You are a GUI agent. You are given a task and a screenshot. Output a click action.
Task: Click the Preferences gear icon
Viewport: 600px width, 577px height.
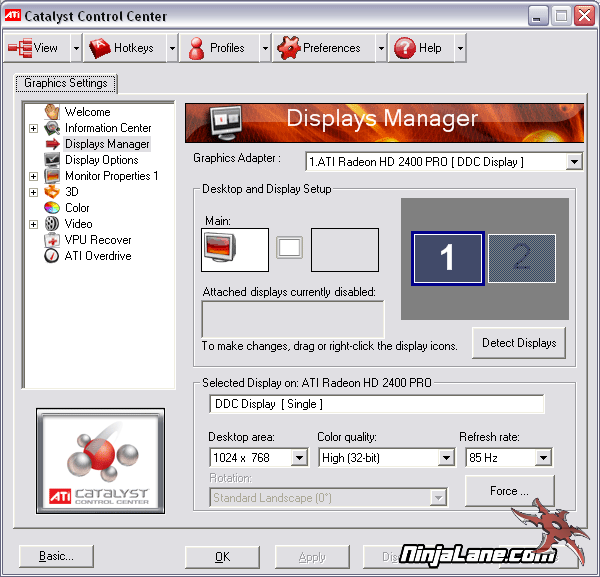[289, 48]
